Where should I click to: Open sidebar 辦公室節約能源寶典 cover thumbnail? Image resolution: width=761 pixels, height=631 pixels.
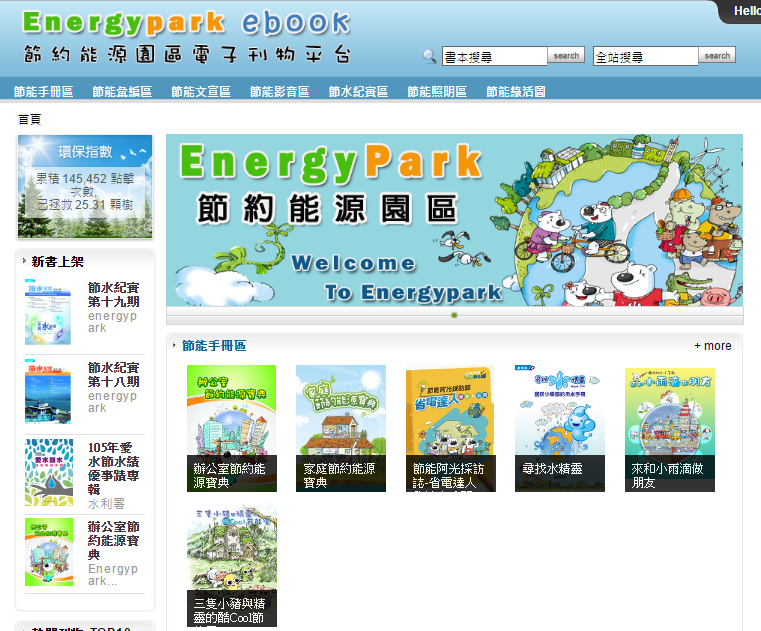[x=49, y=552]
